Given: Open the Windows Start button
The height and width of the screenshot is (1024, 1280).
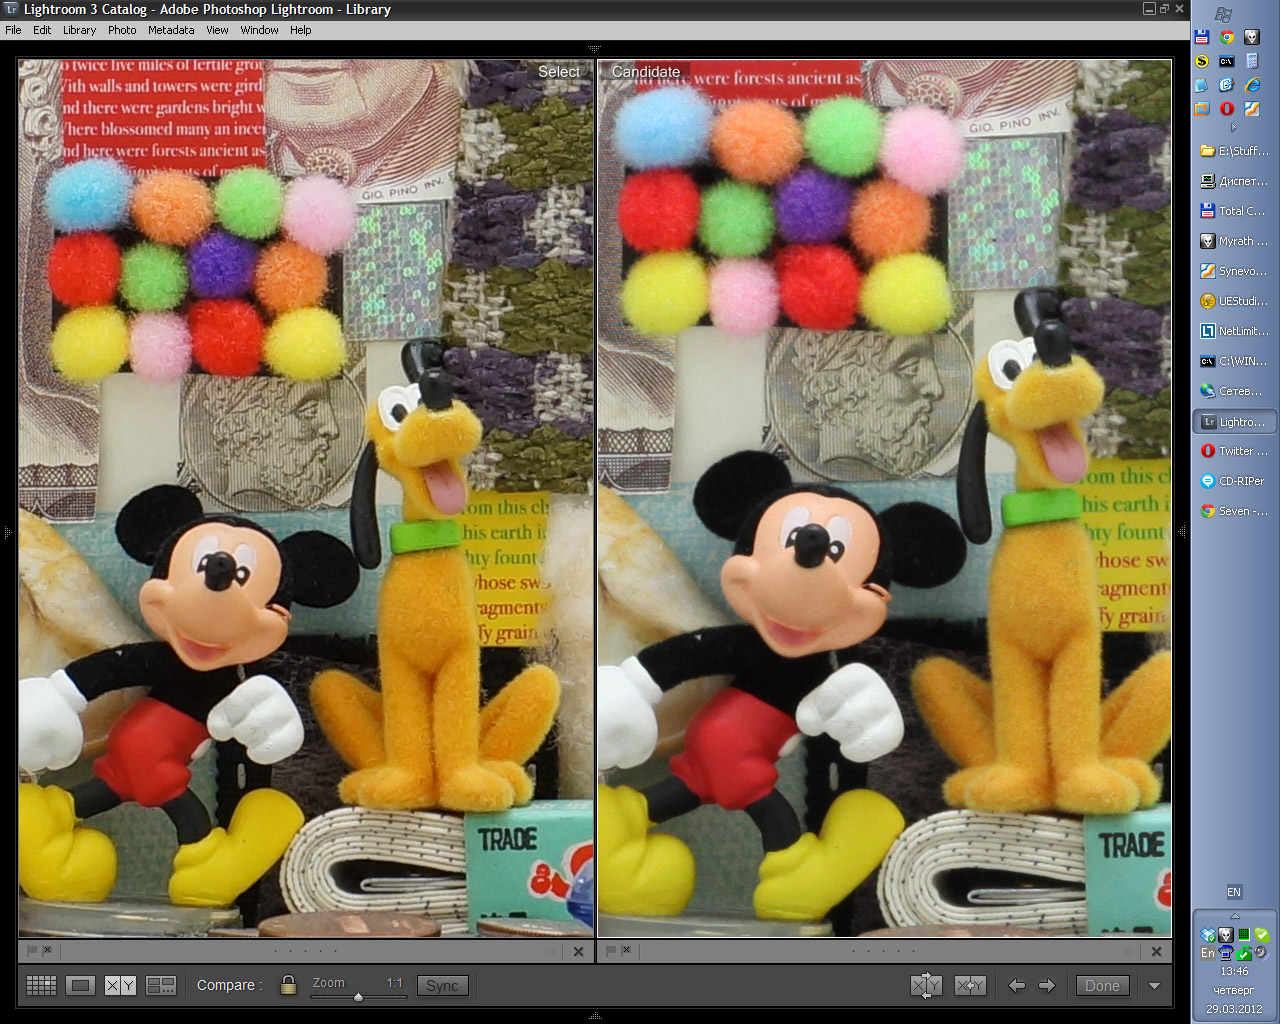Looking at the screenshot, I should tap(1223, 14).
